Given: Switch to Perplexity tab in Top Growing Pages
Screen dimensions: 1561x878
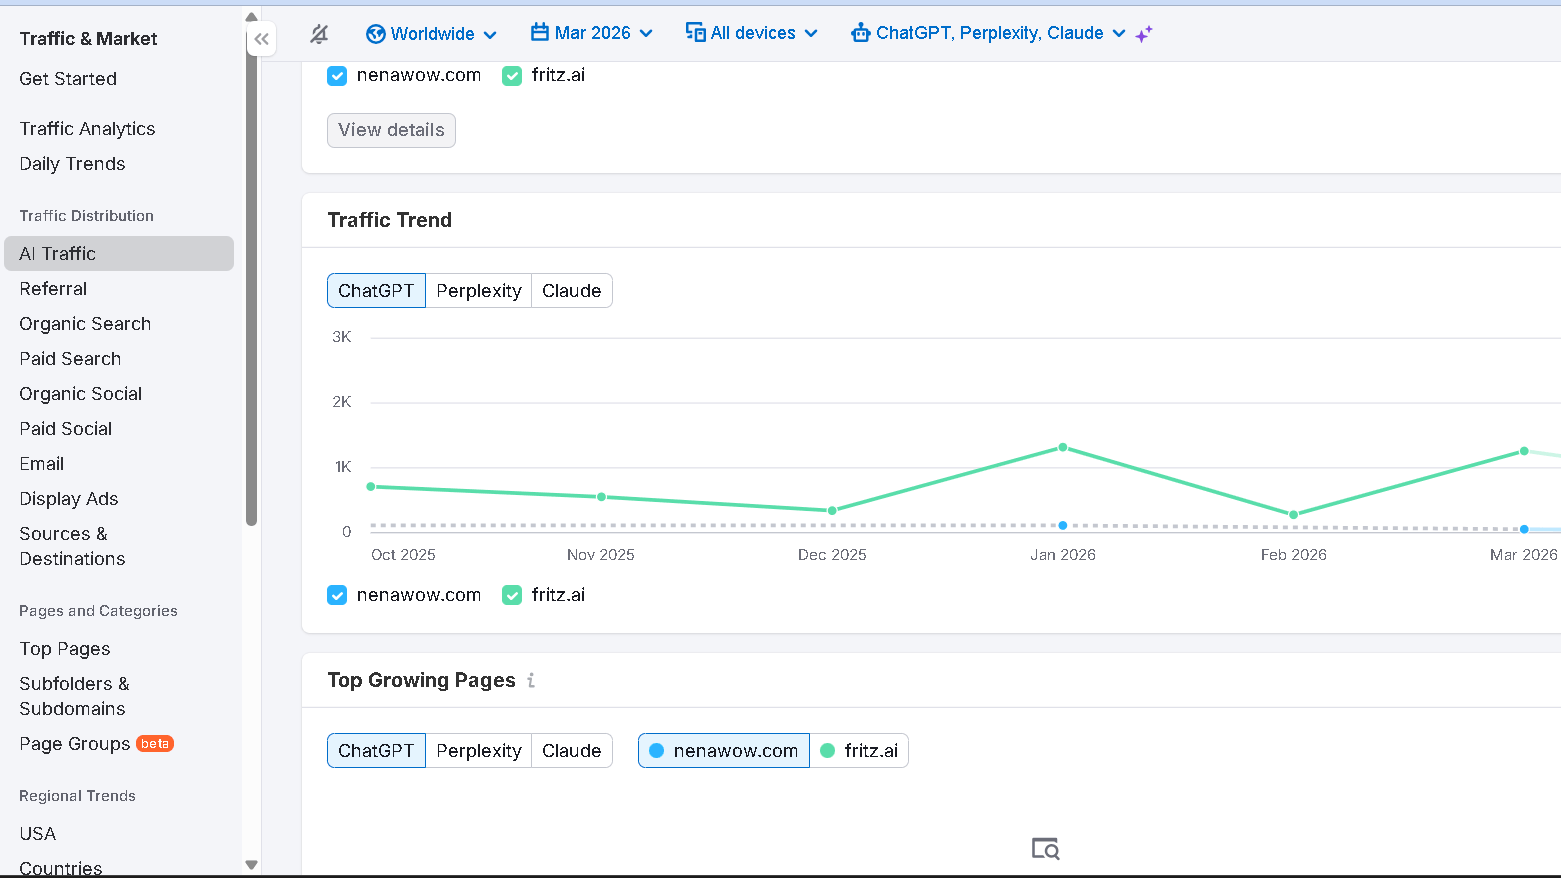Looking at the screenshot, I should tap(479, 751).
